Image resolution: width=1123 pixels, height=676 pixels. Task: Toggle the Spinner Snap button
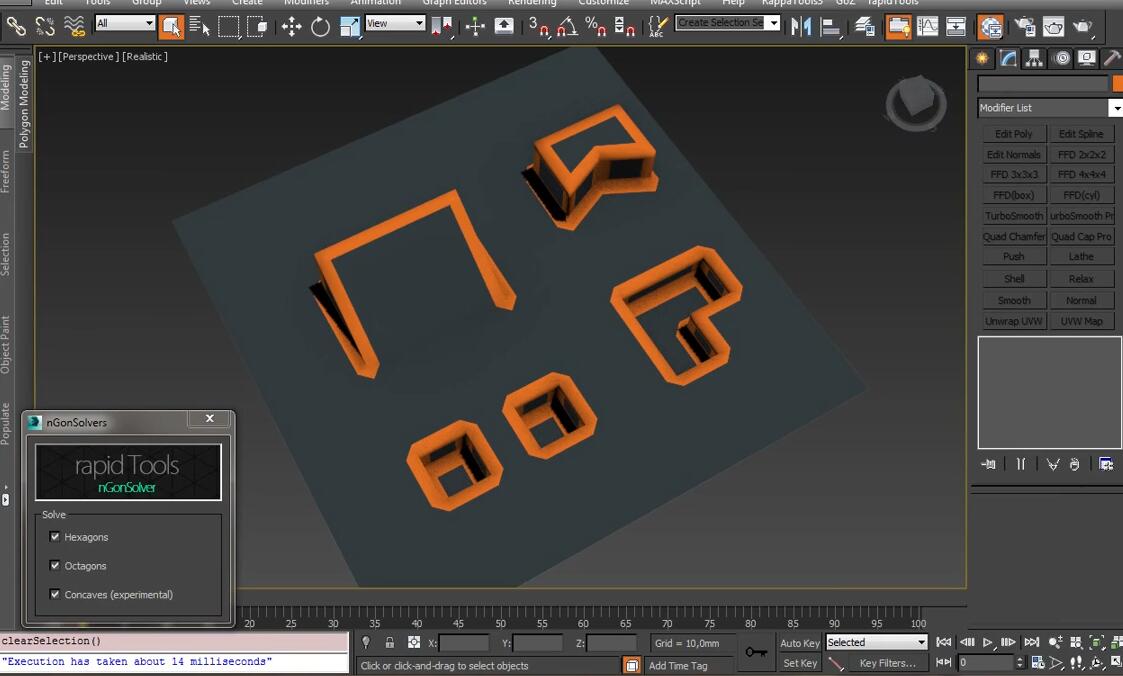(x=624, y=27)
